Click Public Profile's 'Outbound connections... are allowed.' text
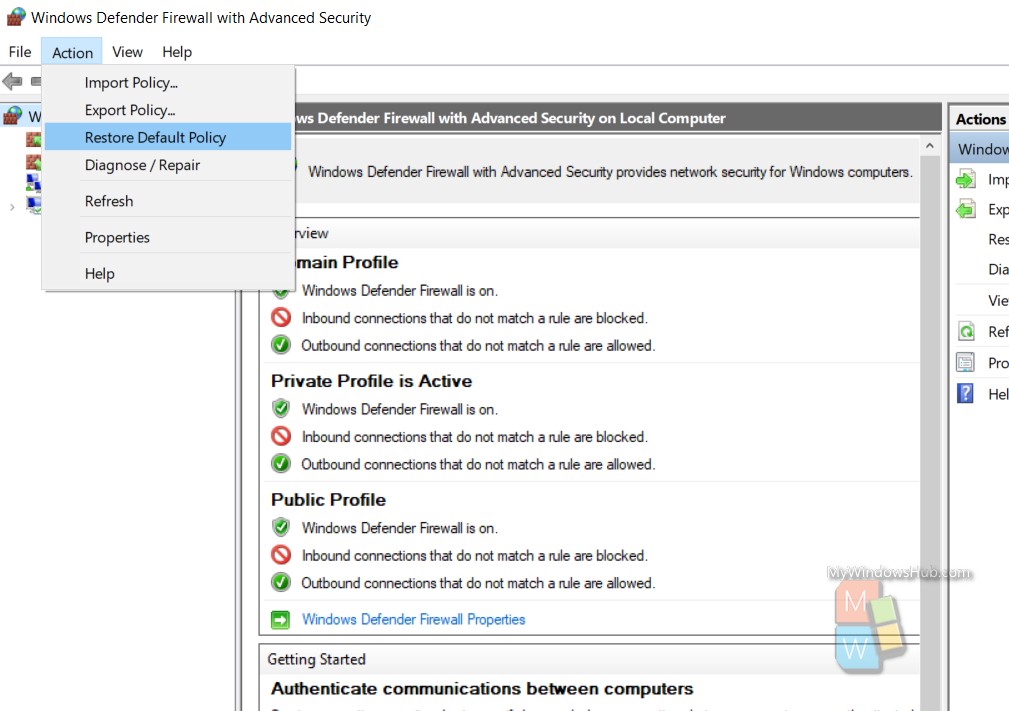The image size is (1009, 711). point(478,583)
